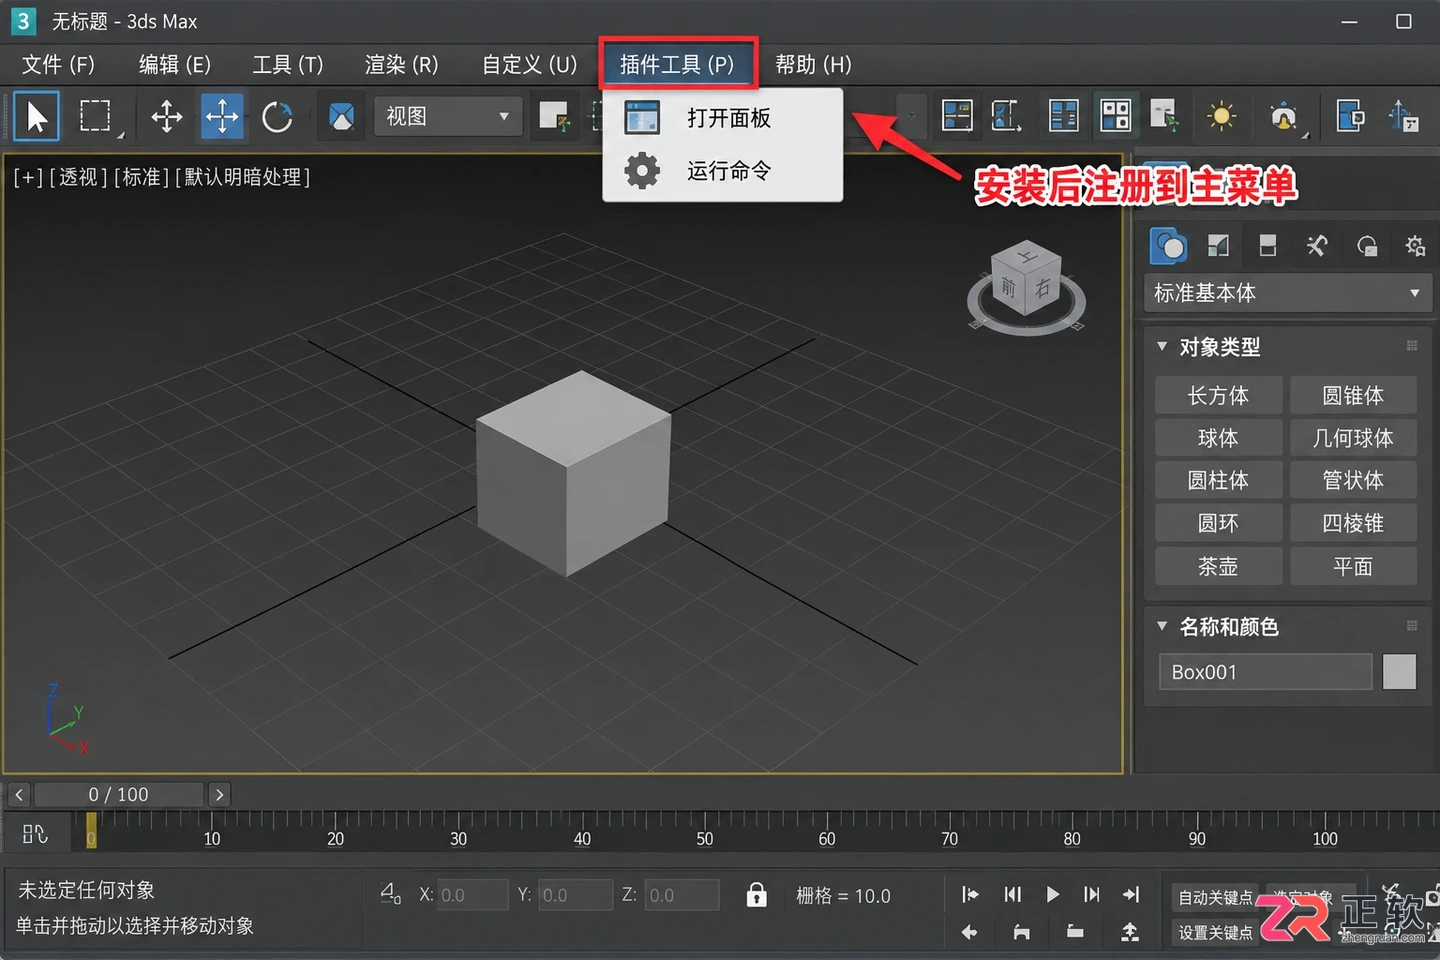Click the play animation button
The height and width of the screenshot is (960, 1440).
click(x=1052, y=895)
